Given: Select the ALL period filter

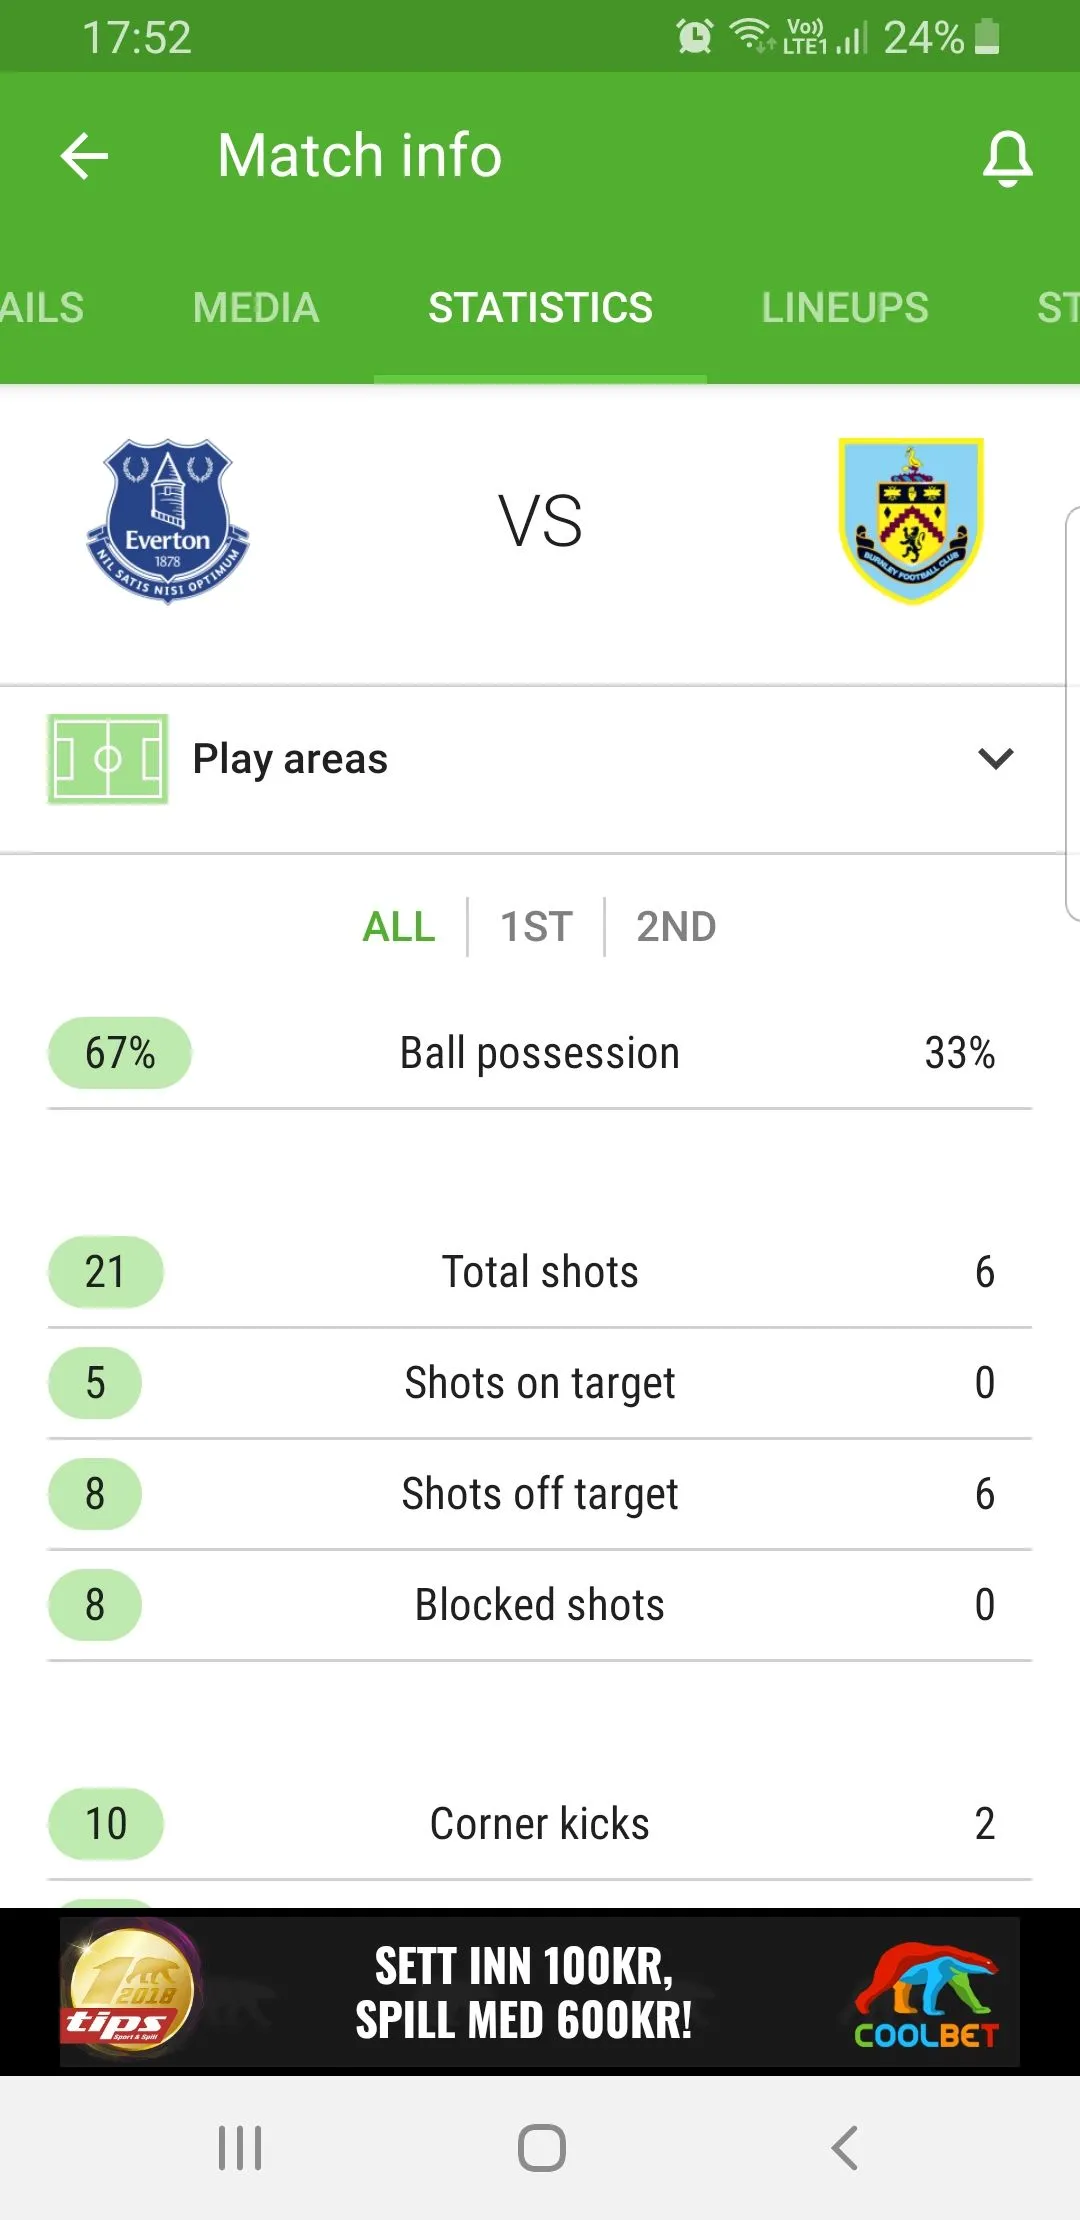Looking at the screenshot, I should (x=399, y=927).
